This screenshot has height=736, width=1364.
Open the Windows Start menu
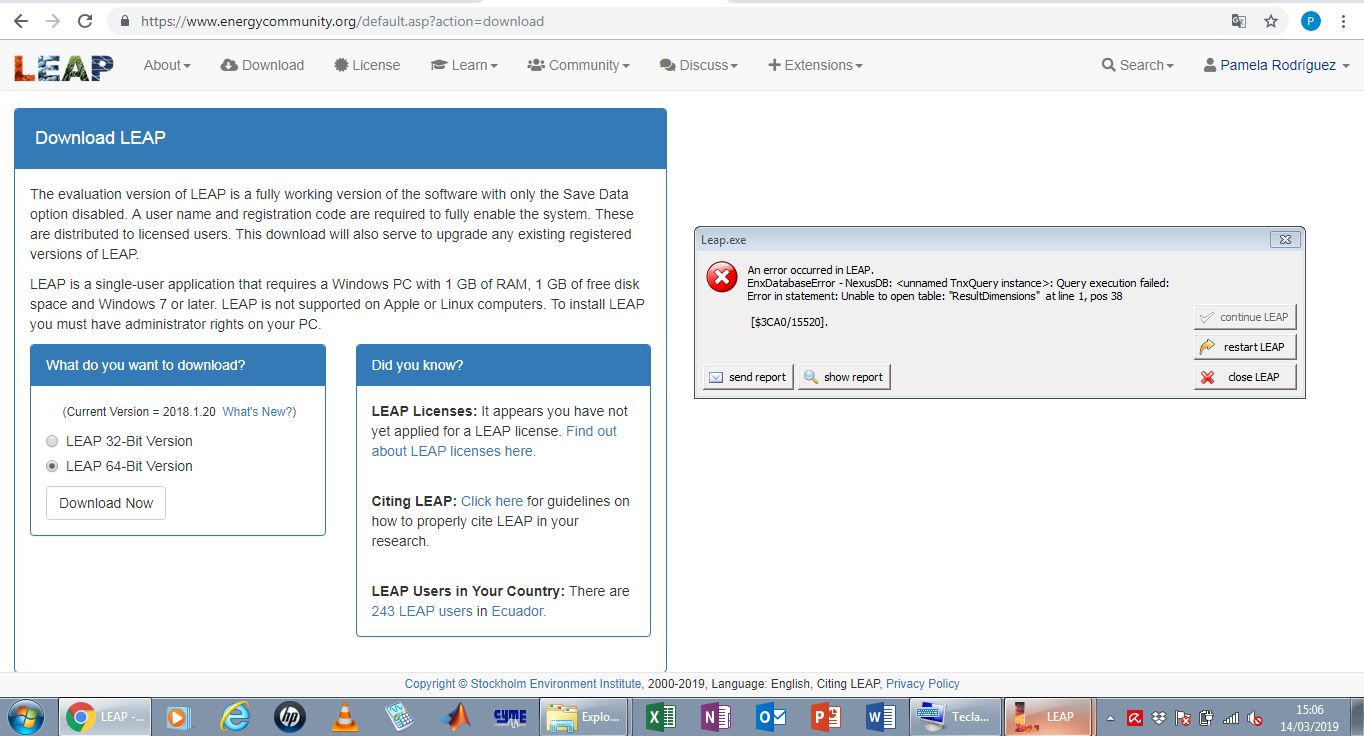24,716
